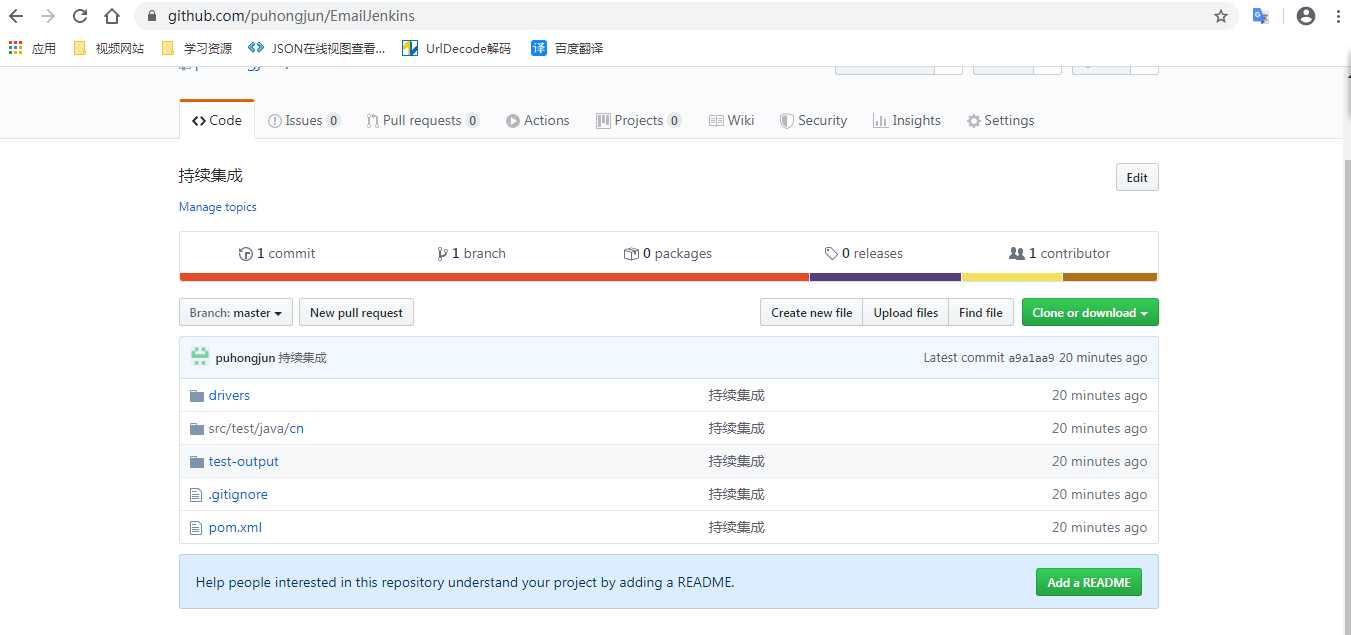This screenshot has width=1351, height=635.
Task: Open the Insights tab
Action: [907, 120]
